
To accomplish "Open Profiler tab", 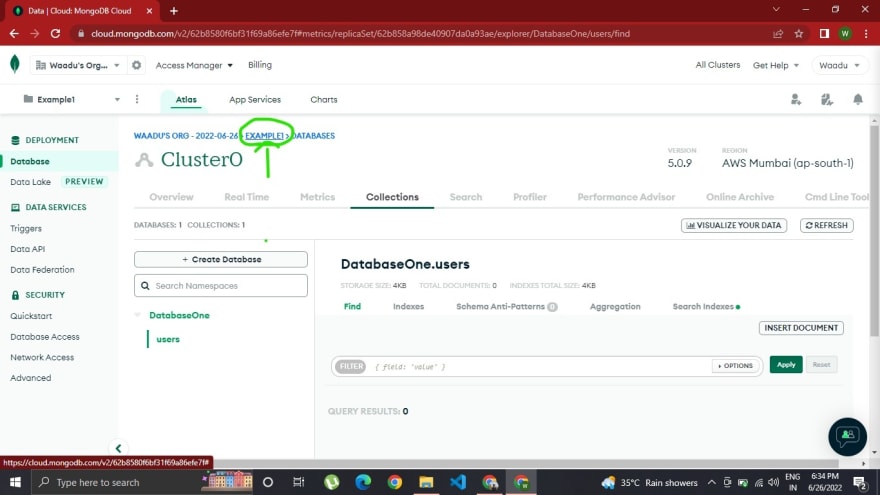I will click(530, 197).
